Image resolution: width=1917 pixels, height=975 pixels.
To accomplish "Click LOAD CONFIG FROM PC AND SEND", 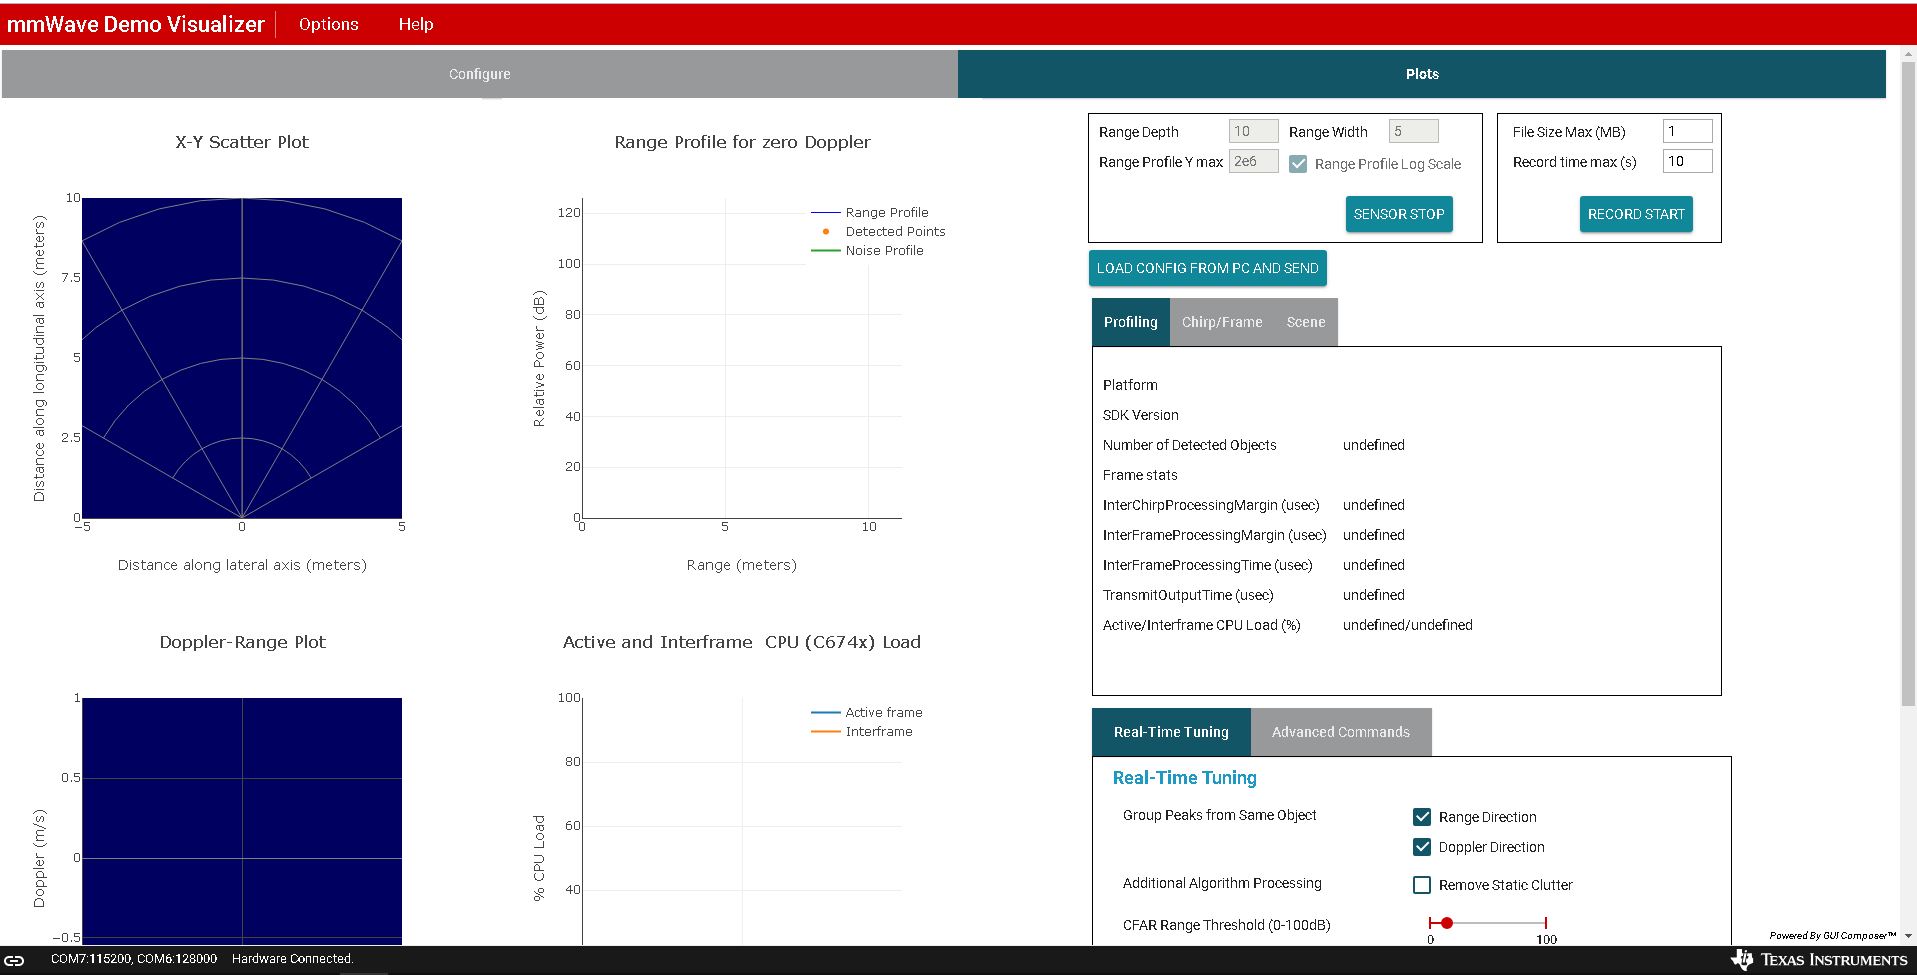I will [x=1208, y=268].
